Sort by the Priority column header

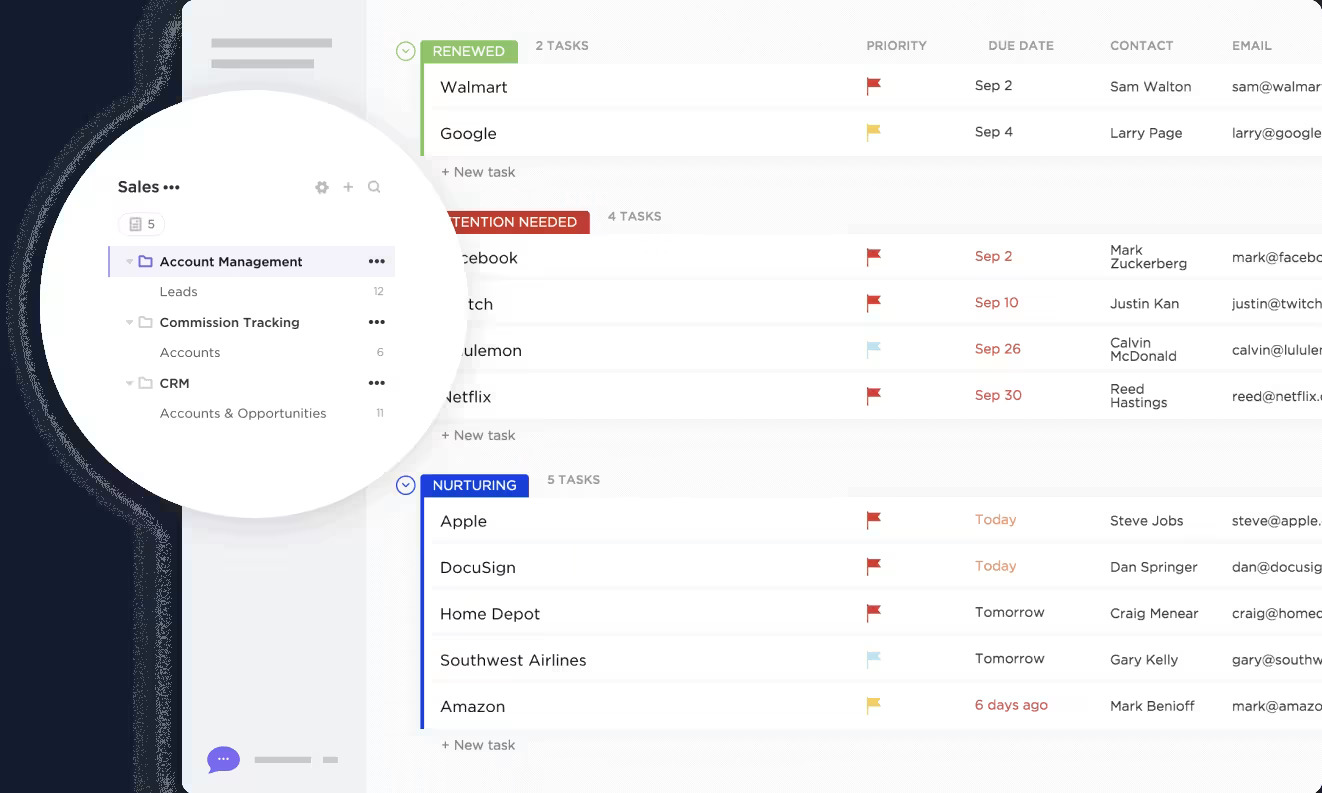[x=897, y=46]
